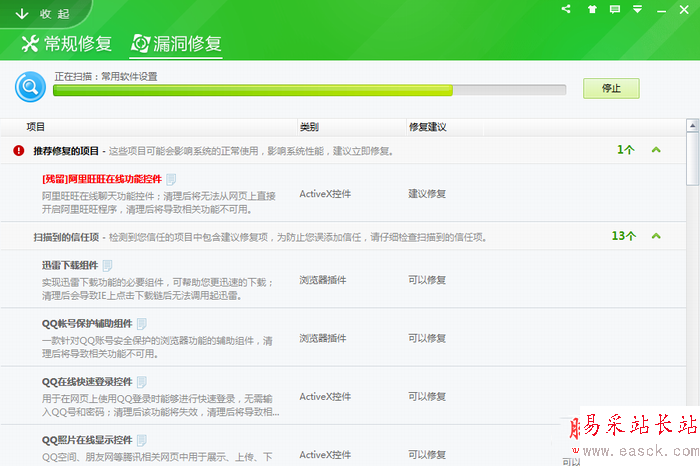Click 浏览器插件 category of 迅雷下载组件
Screen dimensions: 700x466
[323, 280]
